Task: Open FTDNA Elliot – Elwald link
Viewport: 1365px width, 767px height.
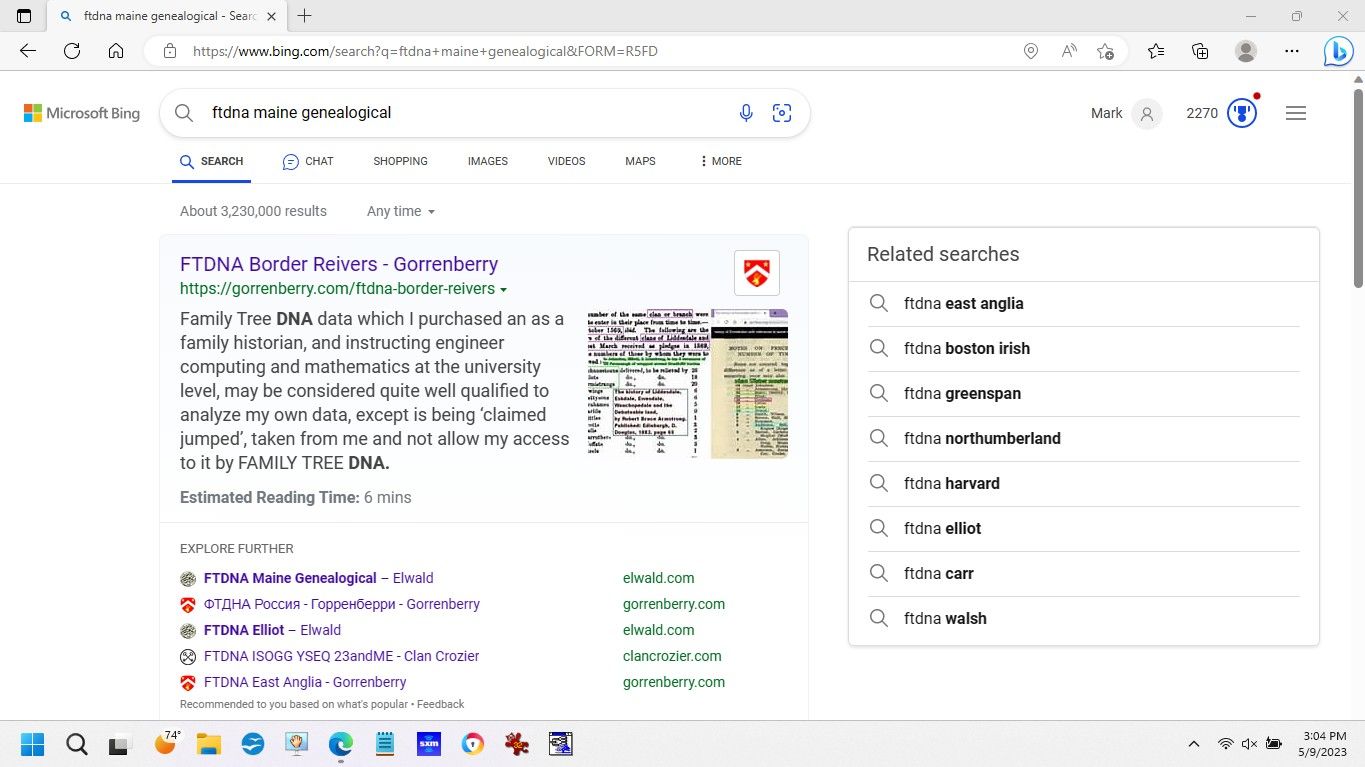Action: coord(272,630)
